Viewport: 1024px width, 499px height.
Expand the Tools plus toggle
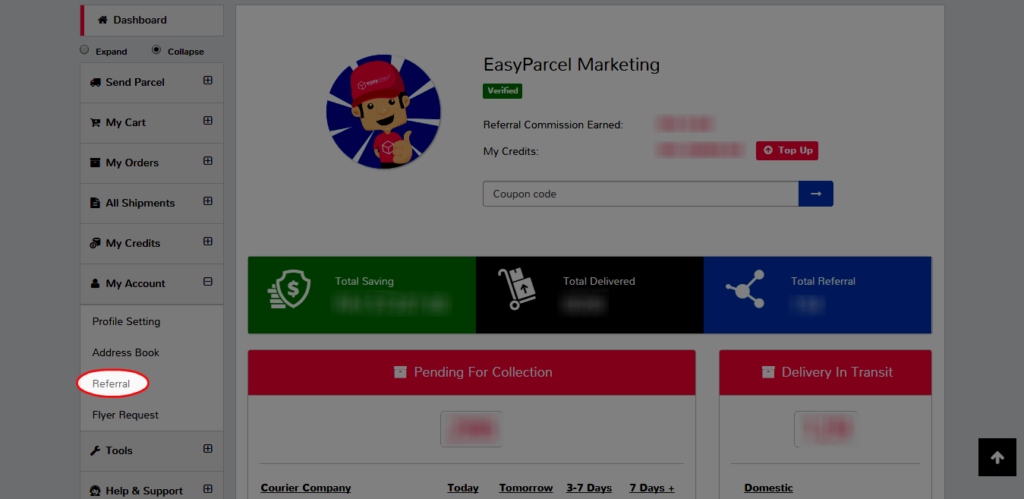208,449
